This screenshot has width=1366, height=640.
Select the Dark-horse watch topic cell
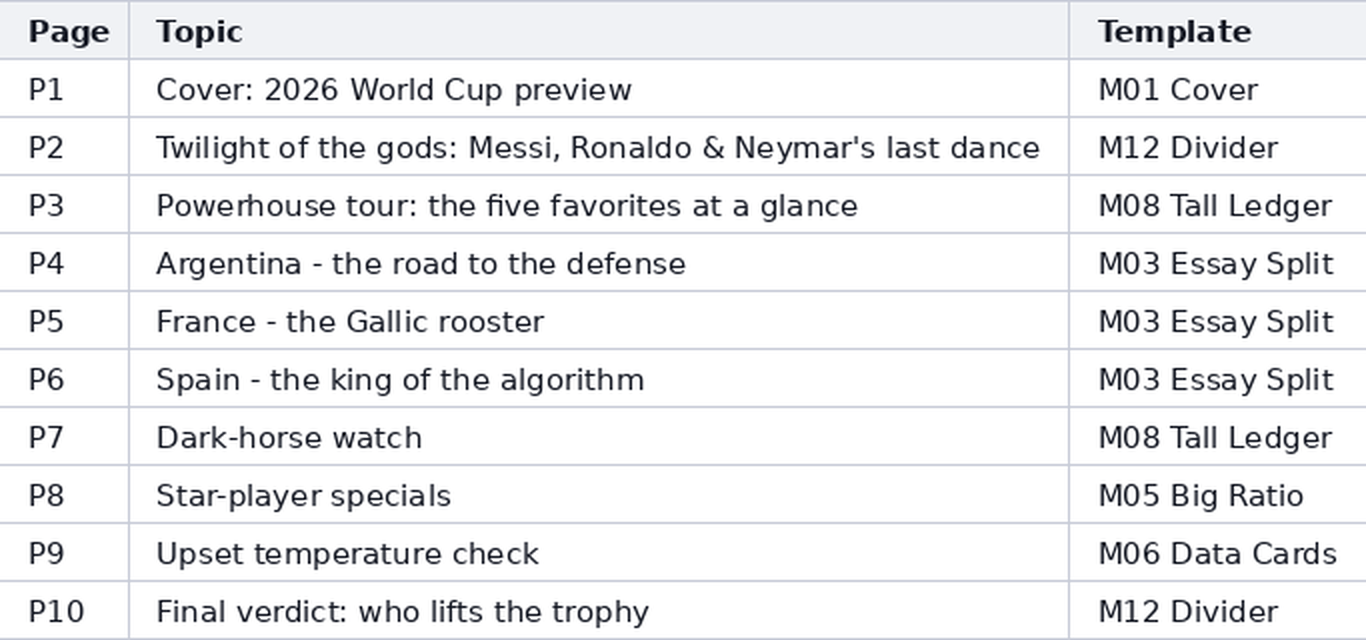tap(599, 437)
